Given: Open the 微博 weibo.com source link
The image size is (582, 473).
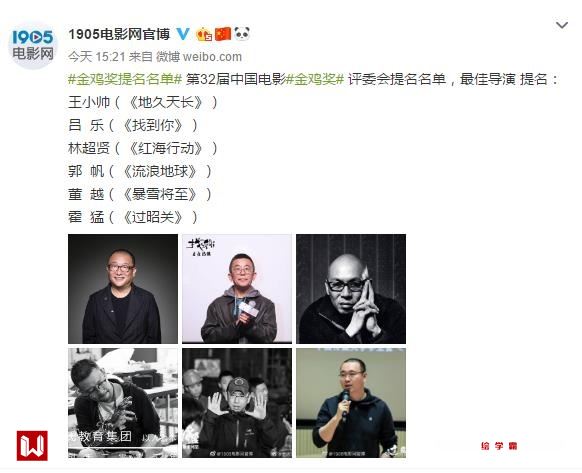Looking at the screenshot, I should pos(199,57).
